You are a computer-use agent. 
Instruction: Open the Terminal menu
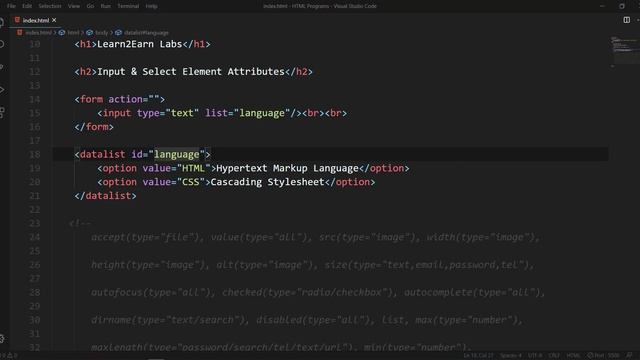click(128, 6)
